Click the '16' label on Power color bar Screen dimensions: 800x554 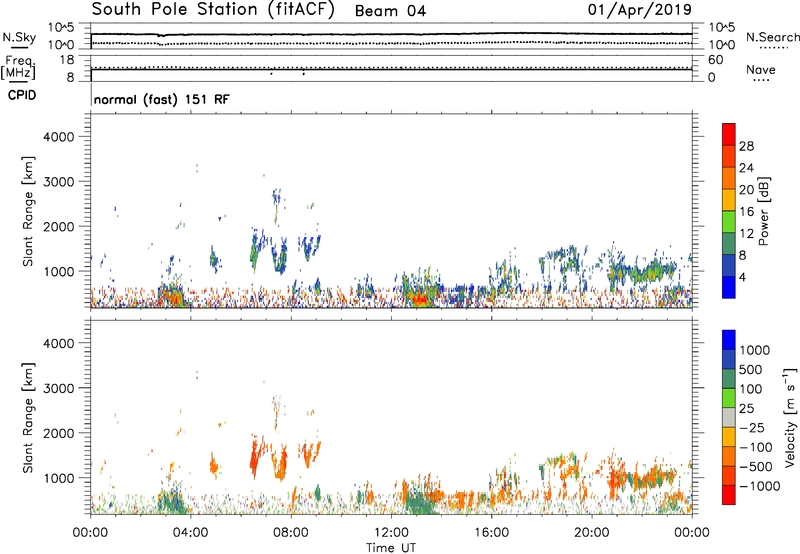tap(746, 212)
